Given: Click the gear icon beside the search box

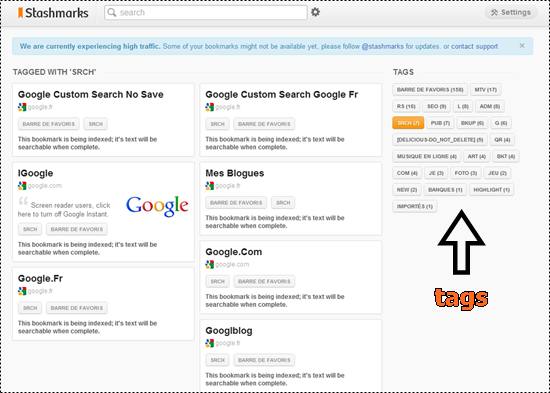Looking at the screenshot, I should tap(315, 12).
